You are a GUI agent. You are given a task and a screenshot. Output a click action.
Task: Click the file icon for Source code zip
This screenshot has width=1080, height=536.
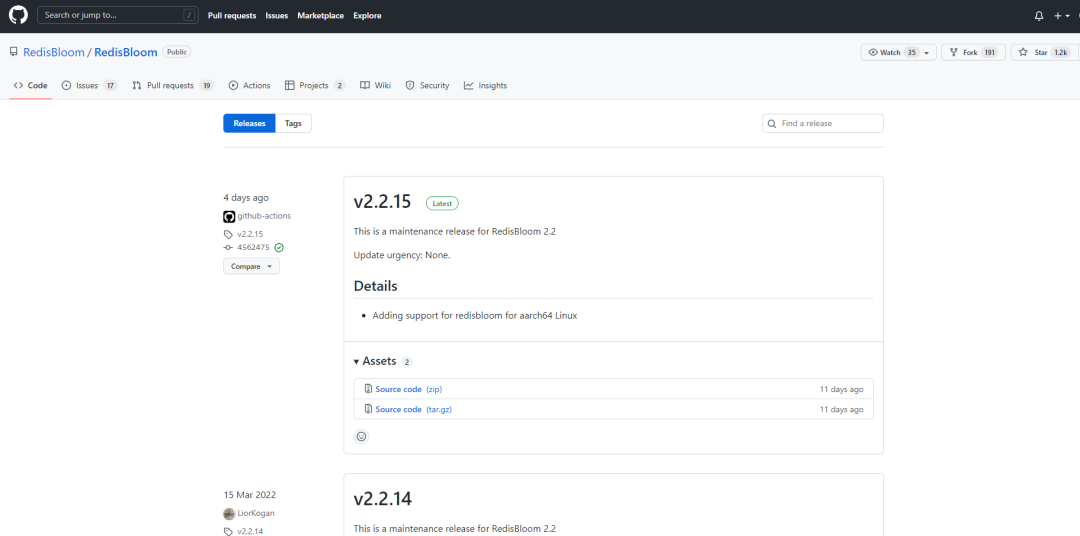[x=368, y=389]
